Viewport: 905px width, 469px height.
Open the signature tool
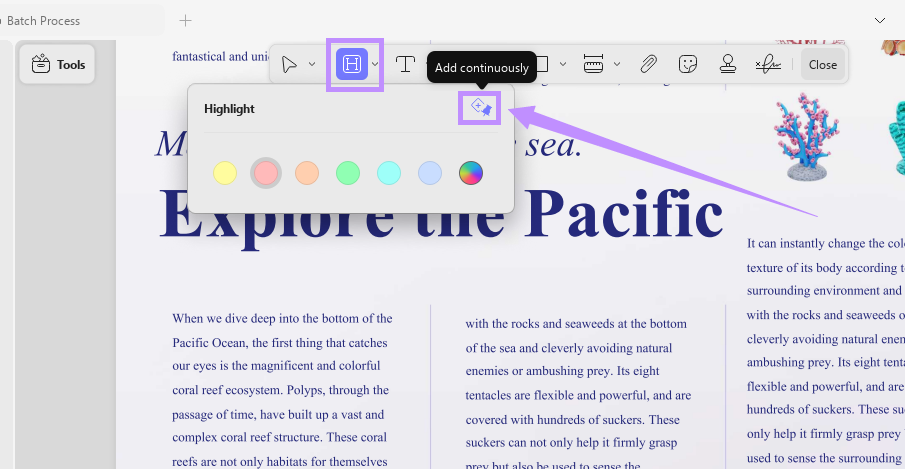click(x=768, y=65)
